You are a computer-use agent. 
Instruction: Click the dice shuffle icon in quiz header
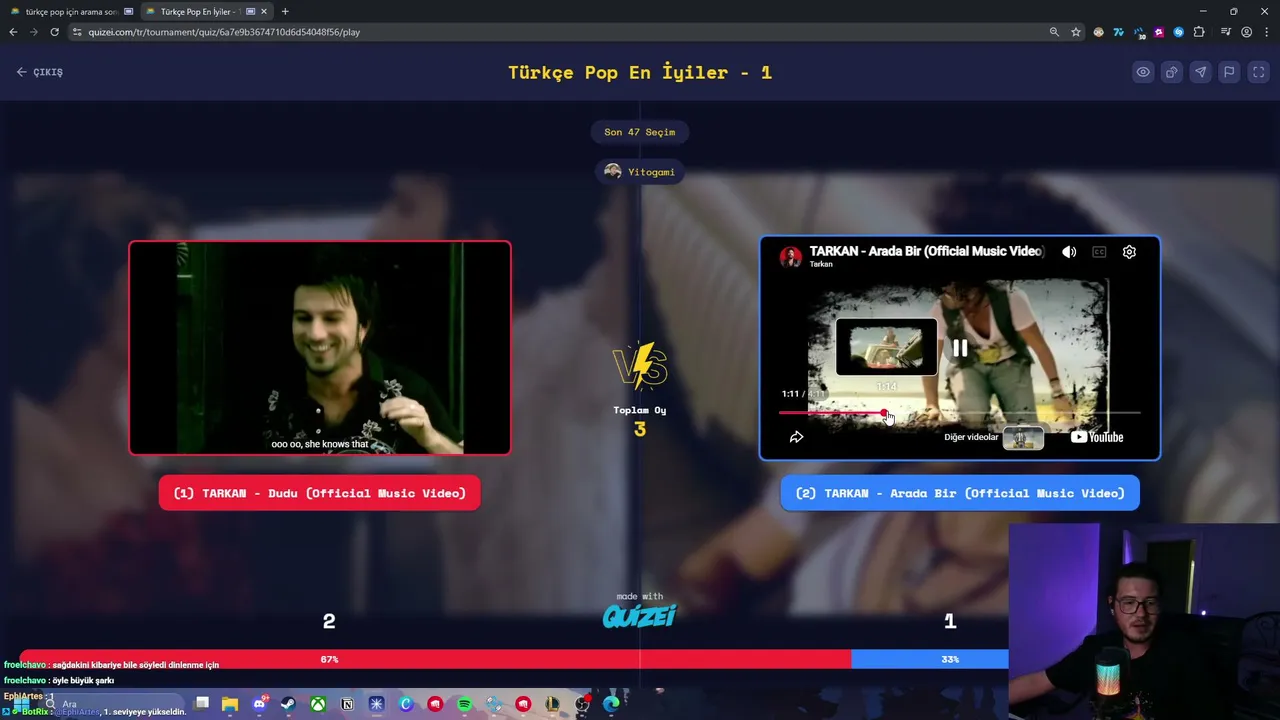click(x=1172, y=72)
